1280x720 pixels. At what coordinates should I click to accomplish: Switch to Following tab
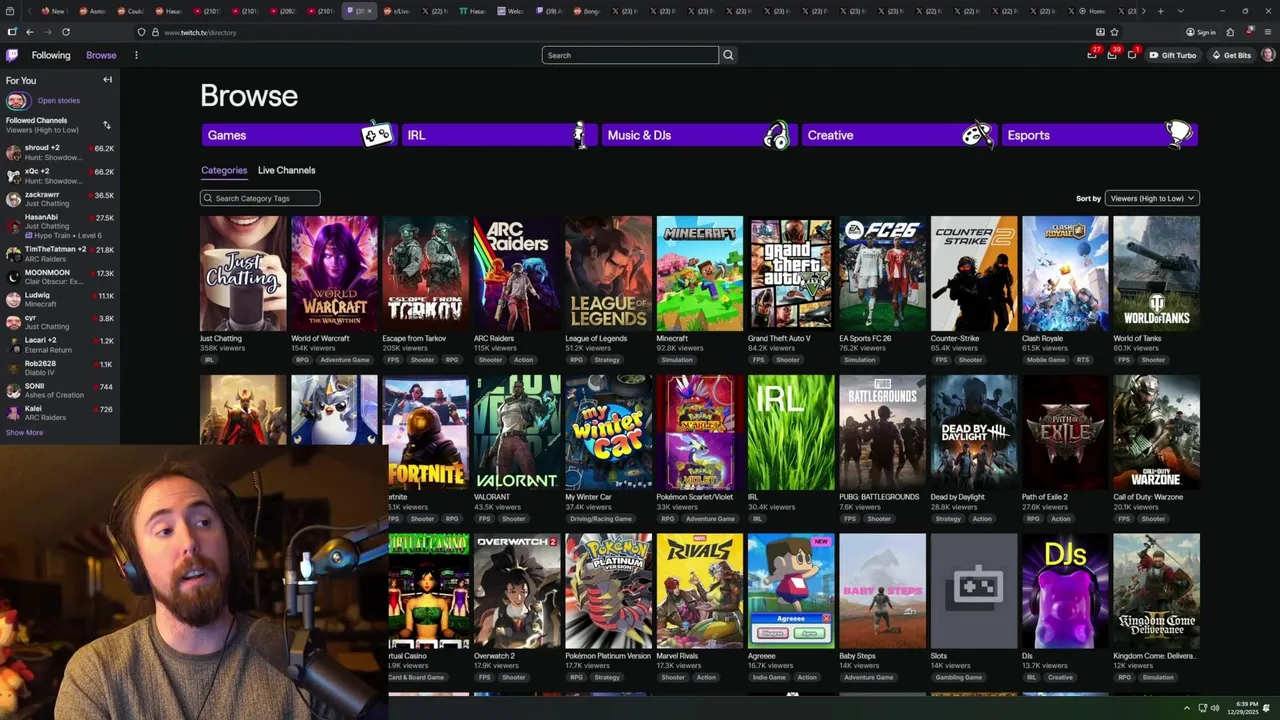[x=51, y=55]
